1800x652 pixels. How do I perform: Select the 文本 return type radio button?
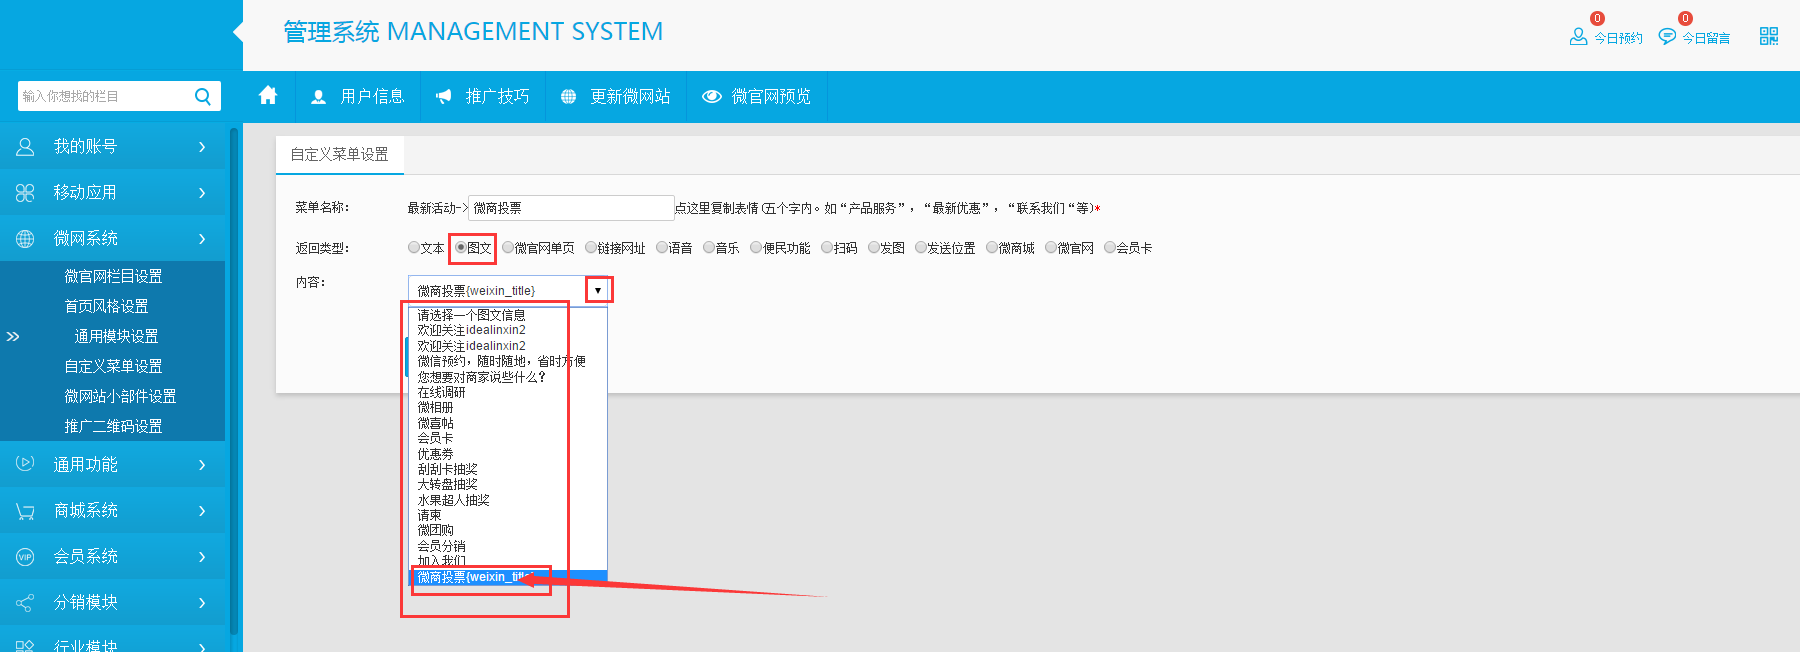(x=414, y=248)
